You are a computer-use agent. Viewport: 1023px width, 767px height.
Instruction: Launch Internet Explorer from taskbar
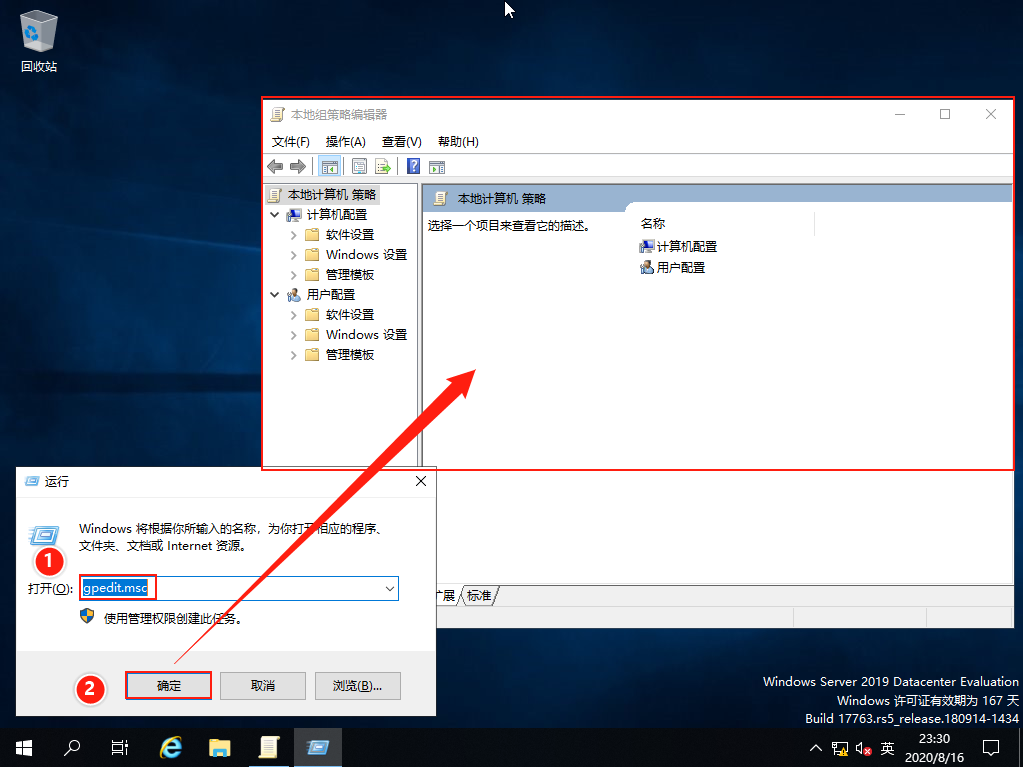171,747
